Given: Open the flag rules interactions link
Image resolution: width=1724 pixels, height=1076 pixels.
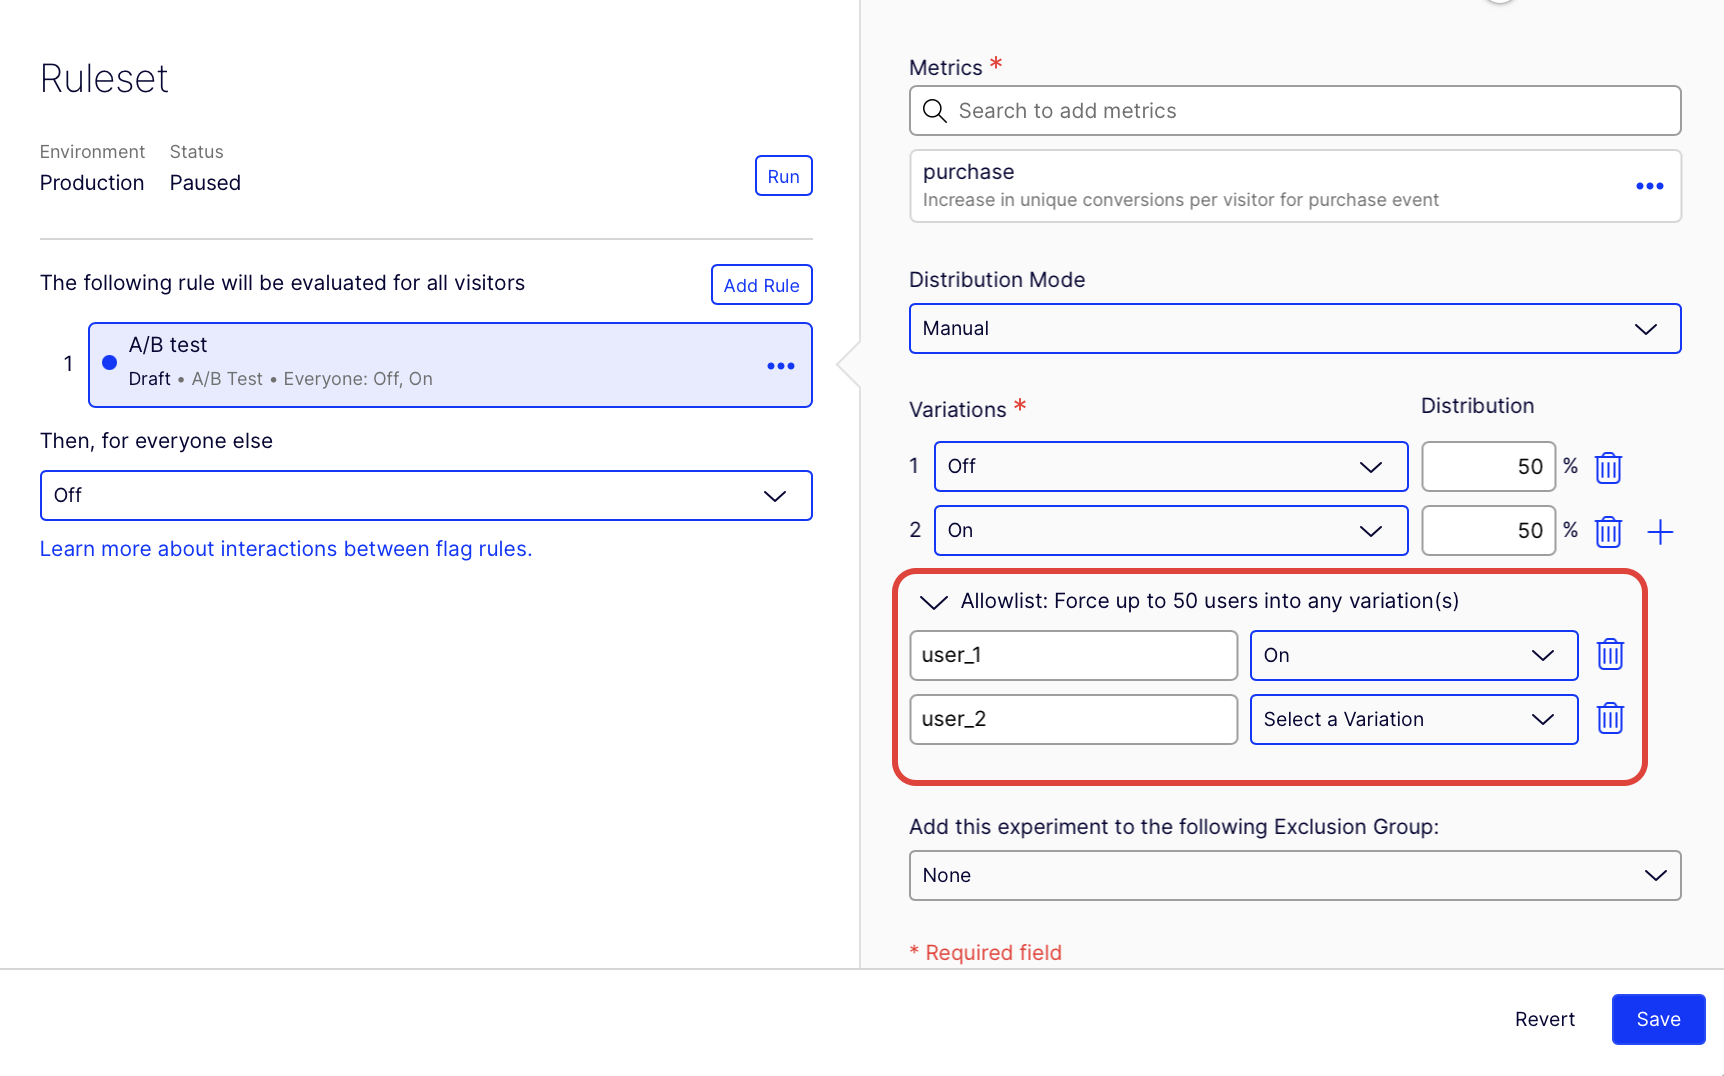Looking at the screenshot, I should pyautogui.click(x=286, y=548).
